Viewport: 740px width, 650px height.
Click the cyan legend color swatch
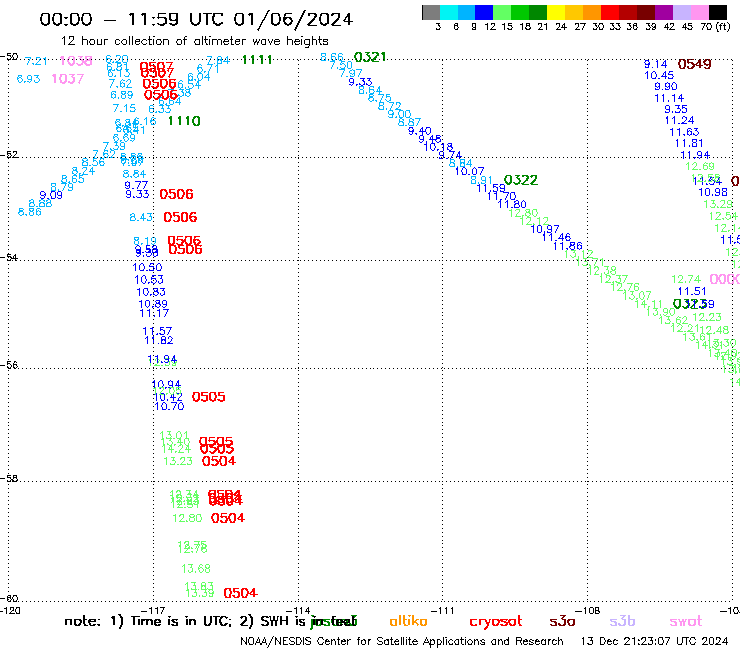tap(449, 12)
